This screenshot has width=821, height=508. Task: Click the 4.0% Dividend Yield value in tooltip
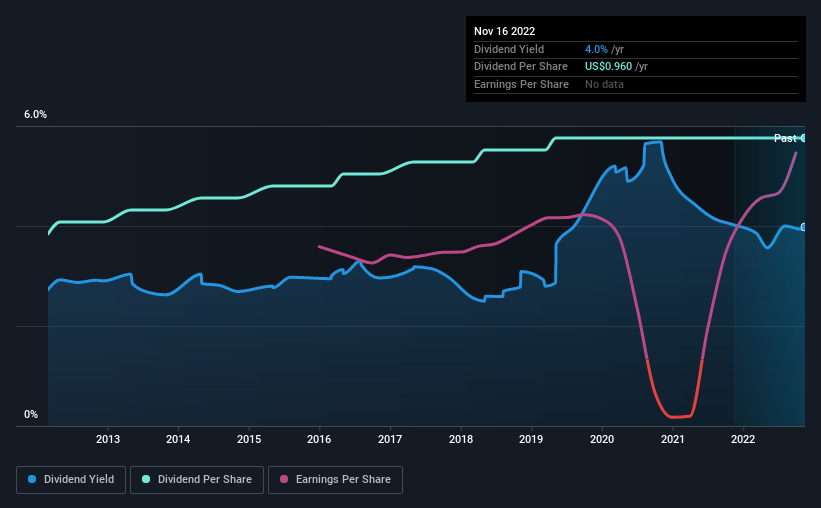(596, 49)
